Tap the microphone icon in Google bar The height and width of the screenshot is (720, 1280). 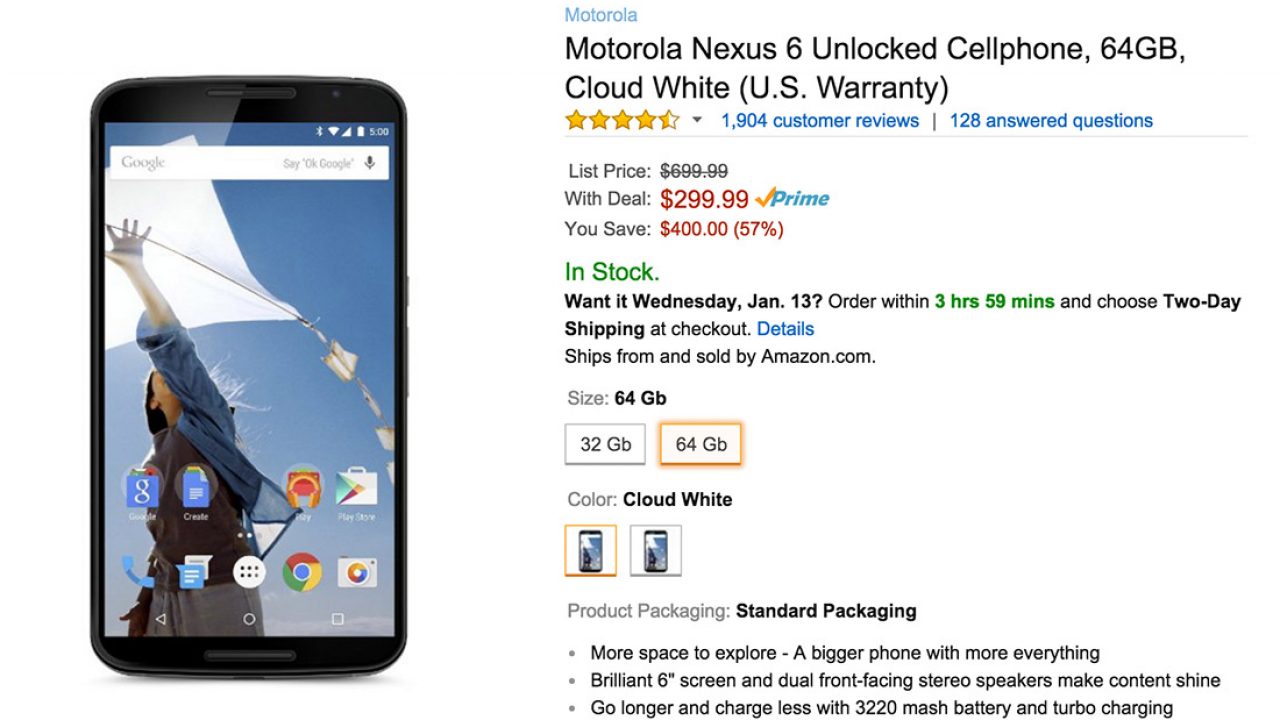coord(370,163)
